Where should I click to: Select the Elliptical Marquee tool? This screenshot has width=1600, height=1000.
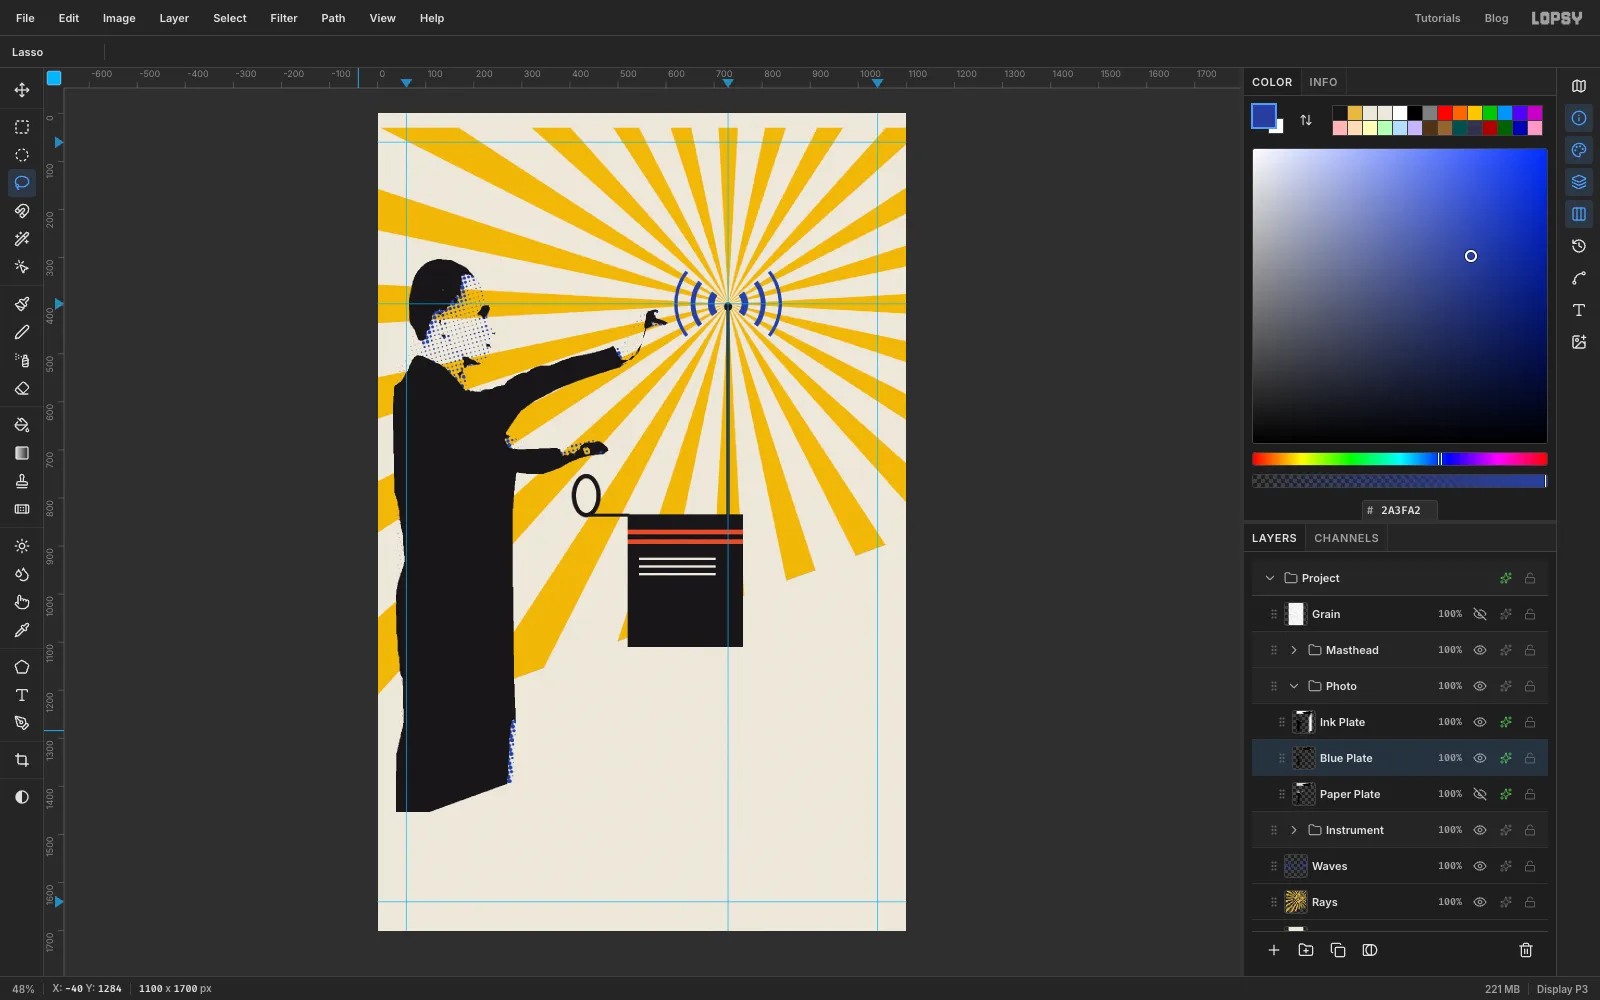22,155
